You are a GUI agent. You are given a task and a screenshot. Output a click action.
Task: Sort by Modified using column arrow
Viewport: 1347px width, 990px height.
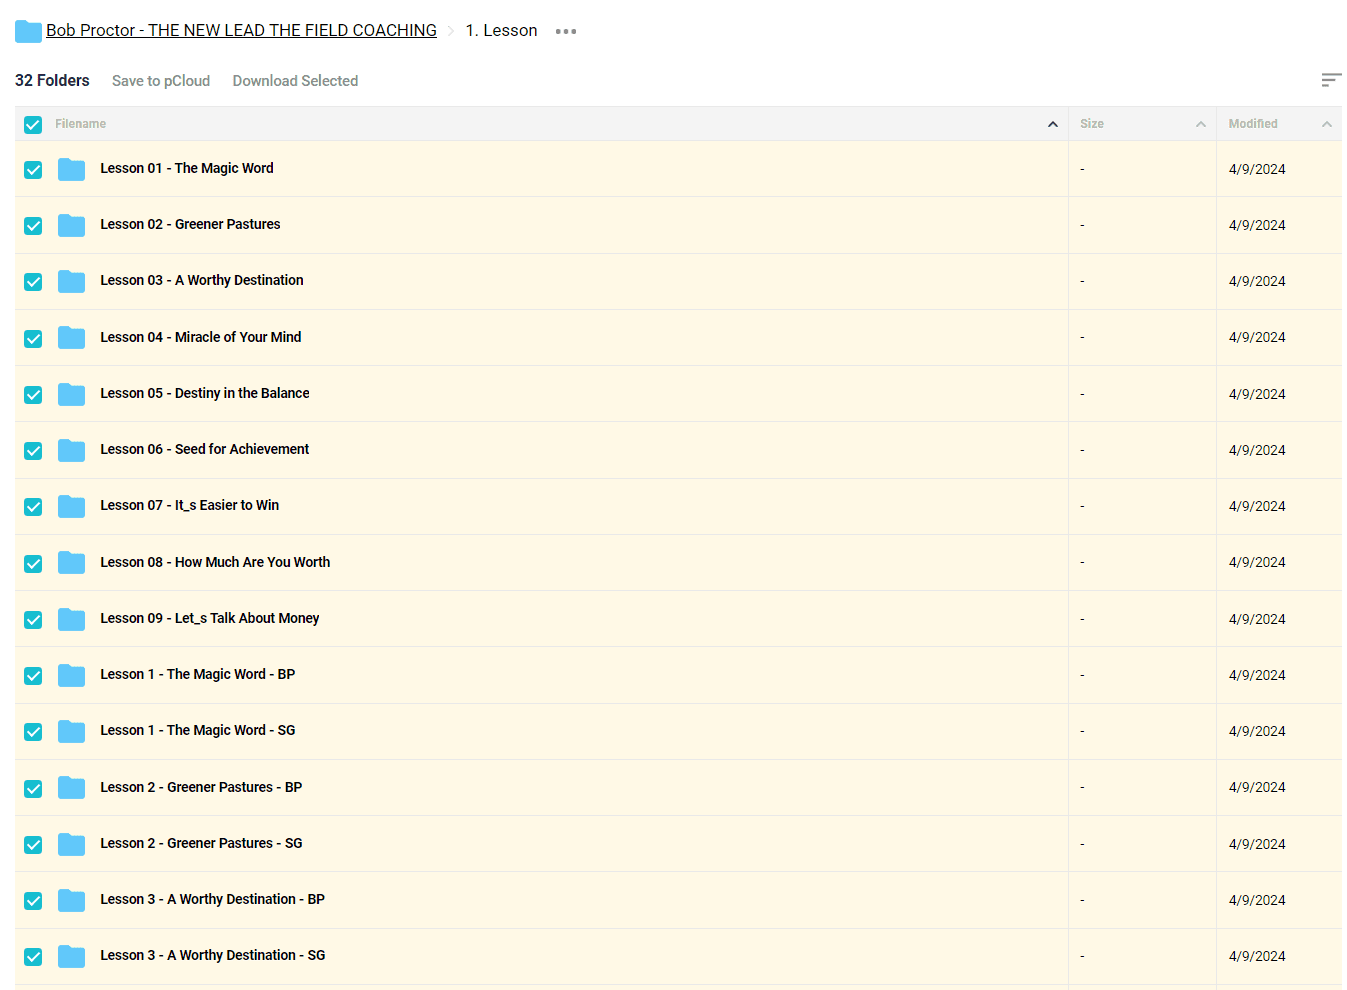(x=1327, y=124)
